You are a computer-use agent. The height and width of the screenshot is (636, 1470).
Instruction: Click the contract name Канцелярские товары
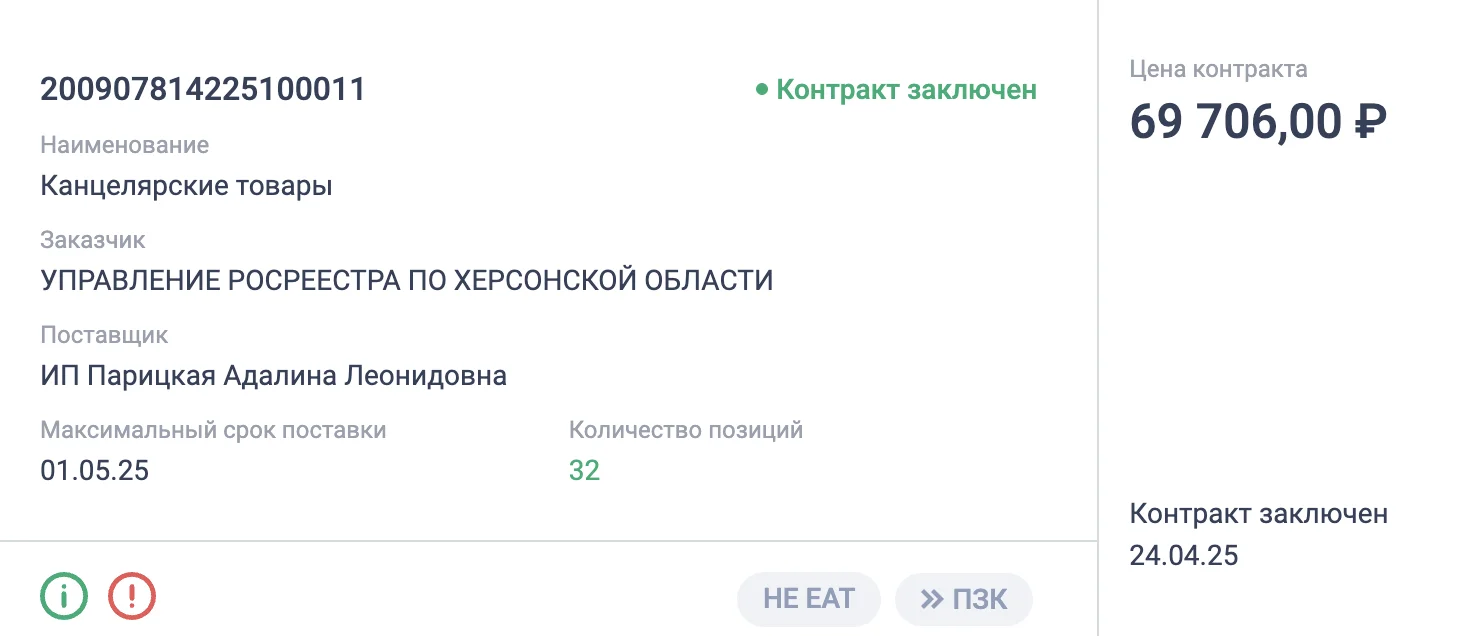[x=186, y=186]
